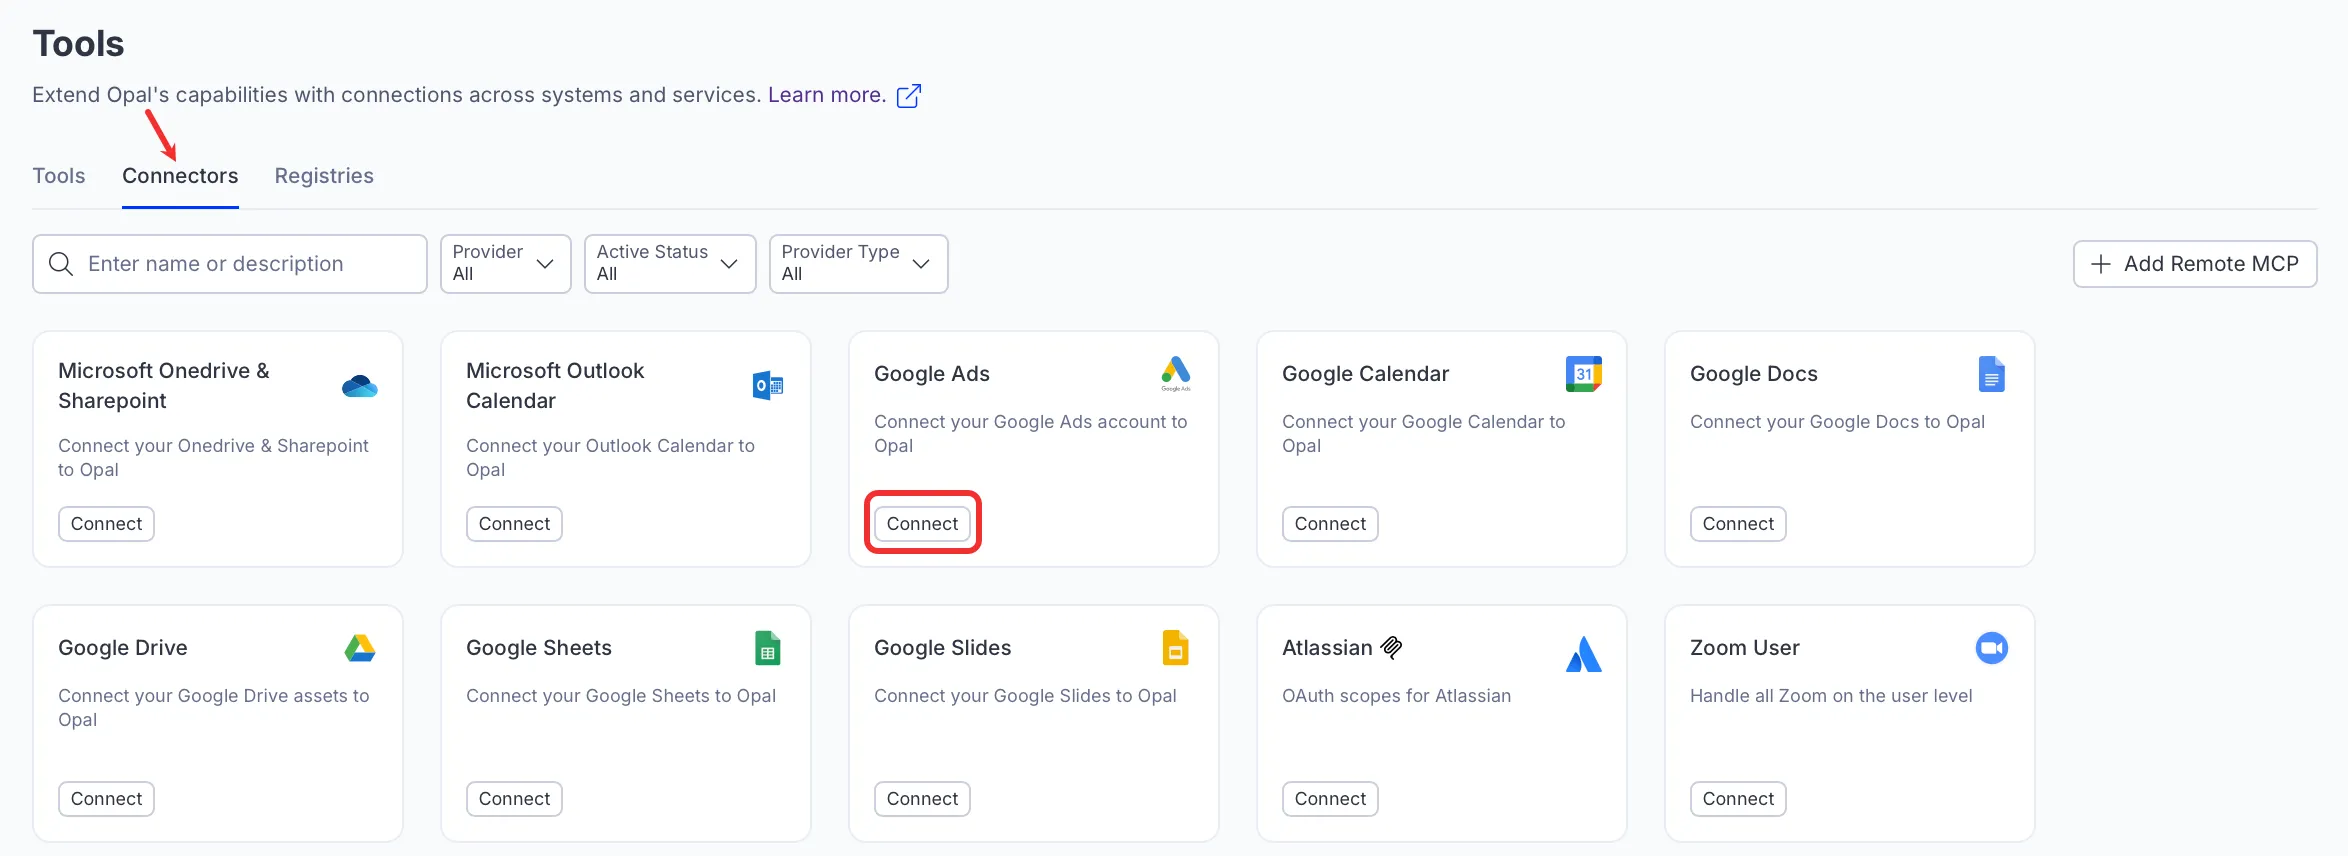Click the Microsoft Outlook Calendar title
The height and width of the screenshot is (856, 2348).
555,386
